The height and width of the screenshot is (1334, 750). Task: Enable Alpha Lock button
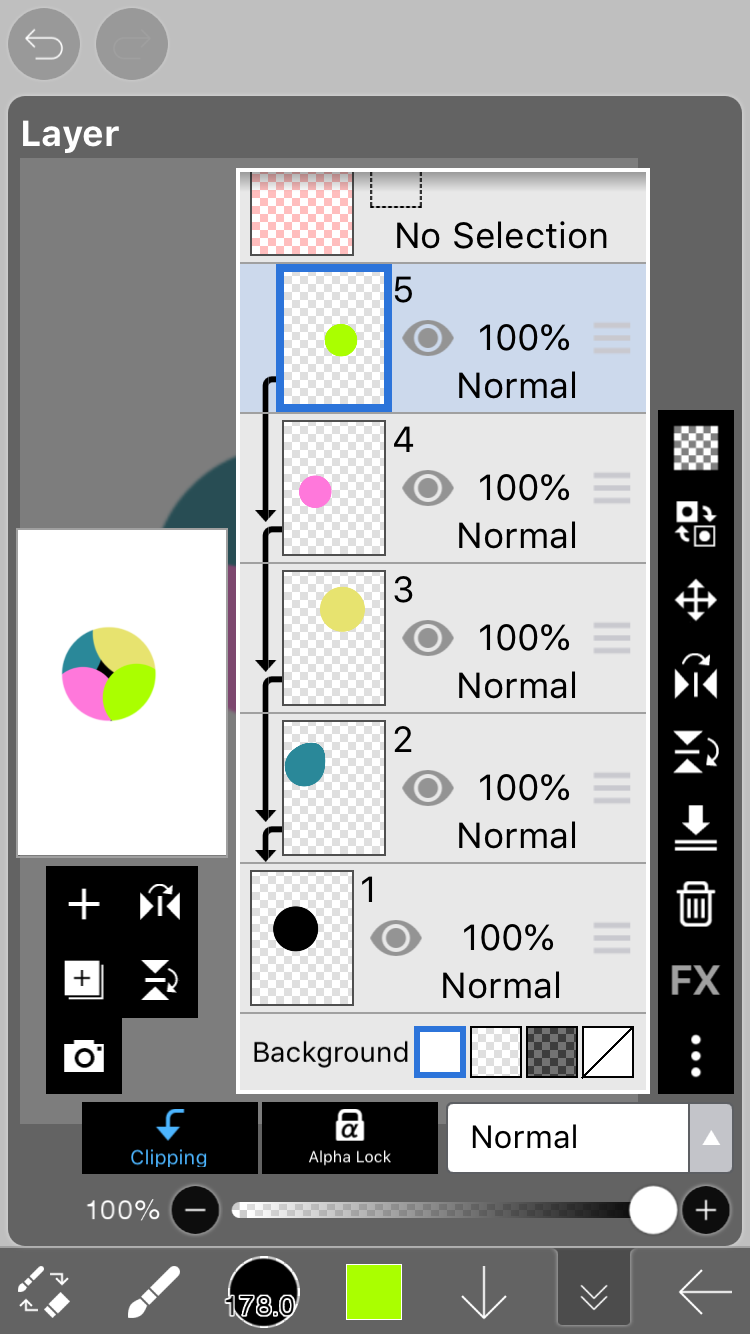click(x=350, y=1138)
